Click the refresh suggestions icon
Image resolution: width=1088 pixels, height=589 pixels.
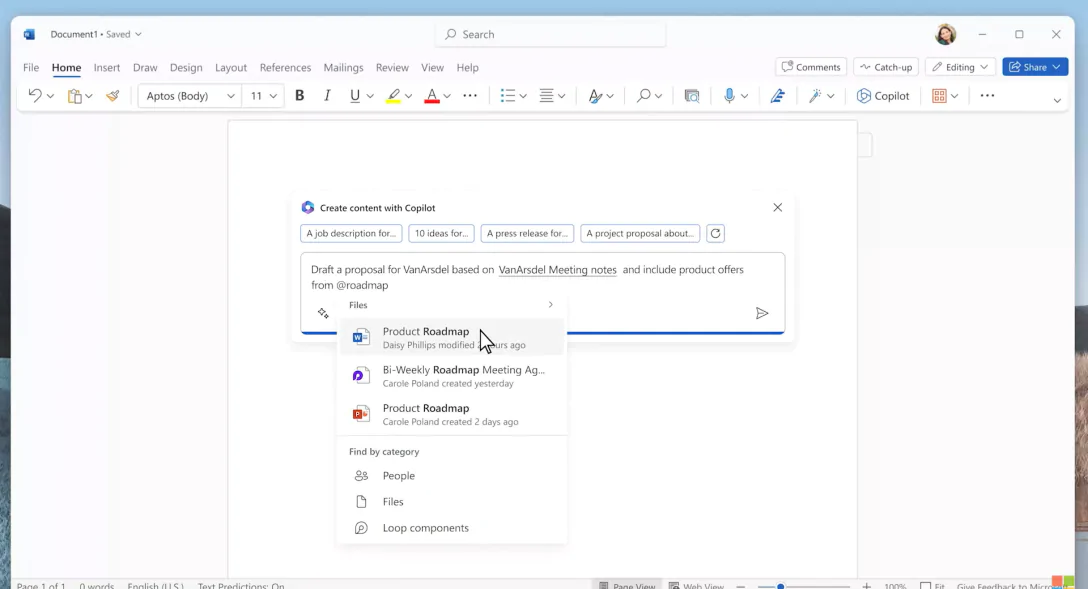(x=715, y=233)
